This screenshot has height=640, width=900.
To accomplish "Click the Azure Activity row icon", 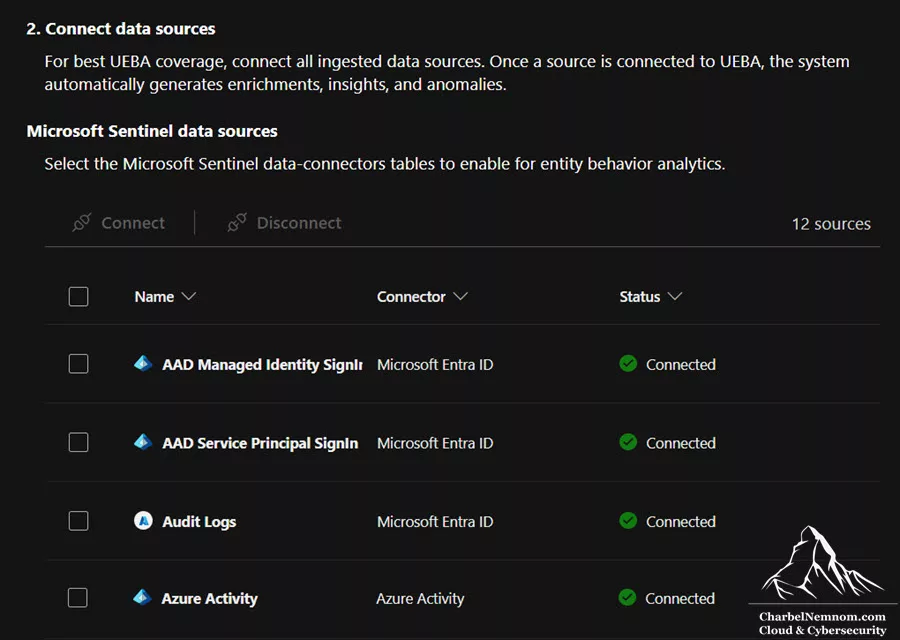I will (x=142, y=598).
